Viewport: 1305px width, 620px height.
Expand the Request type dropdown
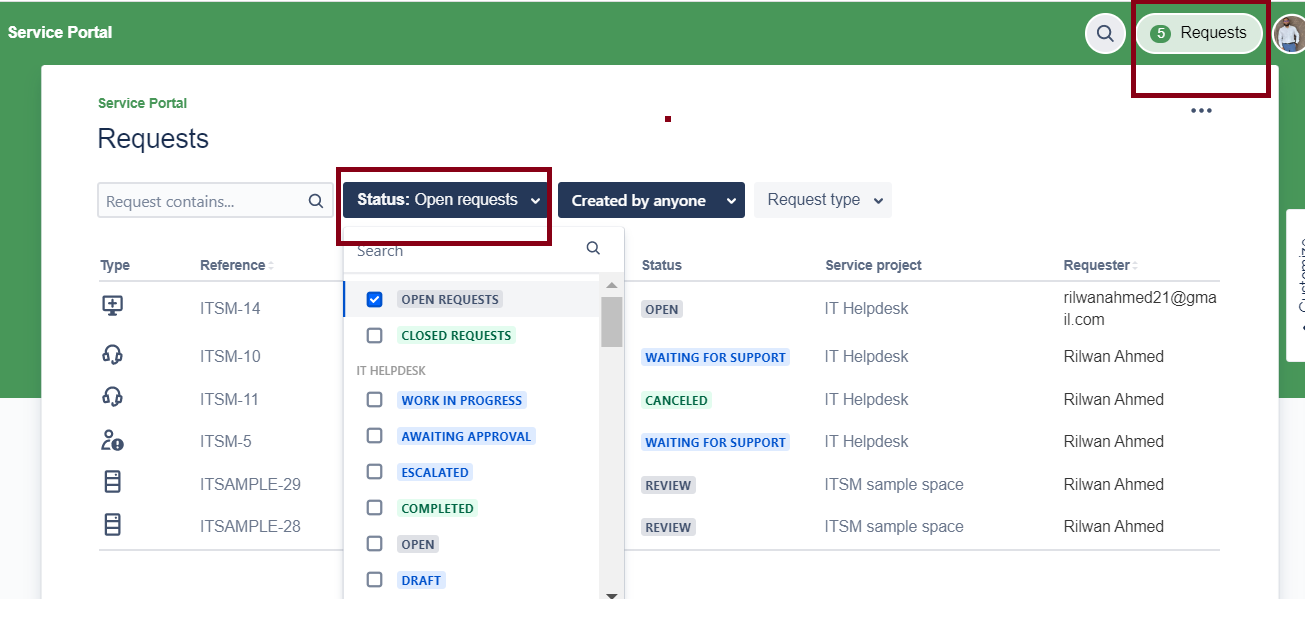pos(822,200)
